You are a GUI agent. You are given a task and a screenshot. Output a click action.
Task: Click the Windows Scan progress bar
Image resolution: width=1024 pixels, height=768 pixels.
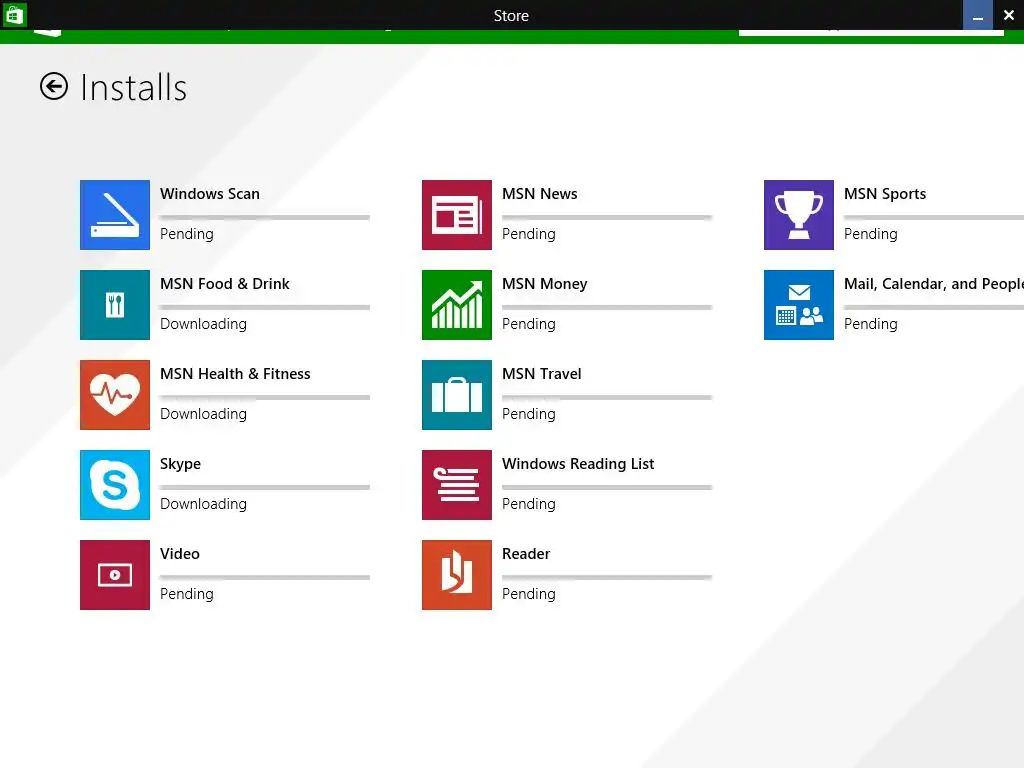click(x=264, y=217)
